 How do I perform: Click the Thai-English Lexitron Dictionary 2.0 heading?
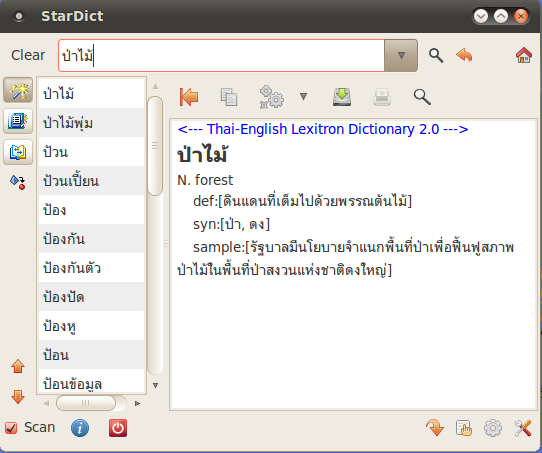point(323,129)
